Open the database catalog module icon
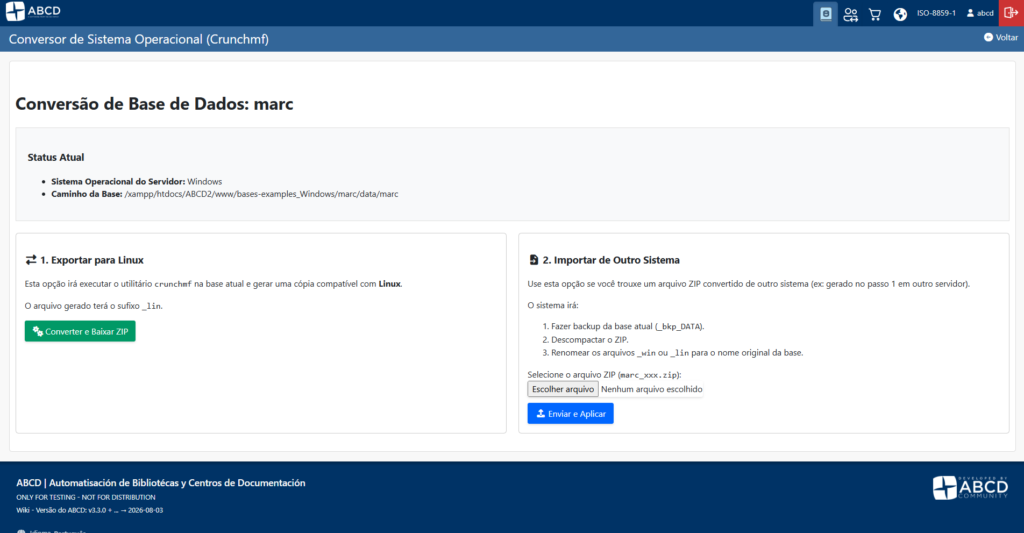Image resolution: width=1024 pixels, height=533 pixels. pos(825,14)
